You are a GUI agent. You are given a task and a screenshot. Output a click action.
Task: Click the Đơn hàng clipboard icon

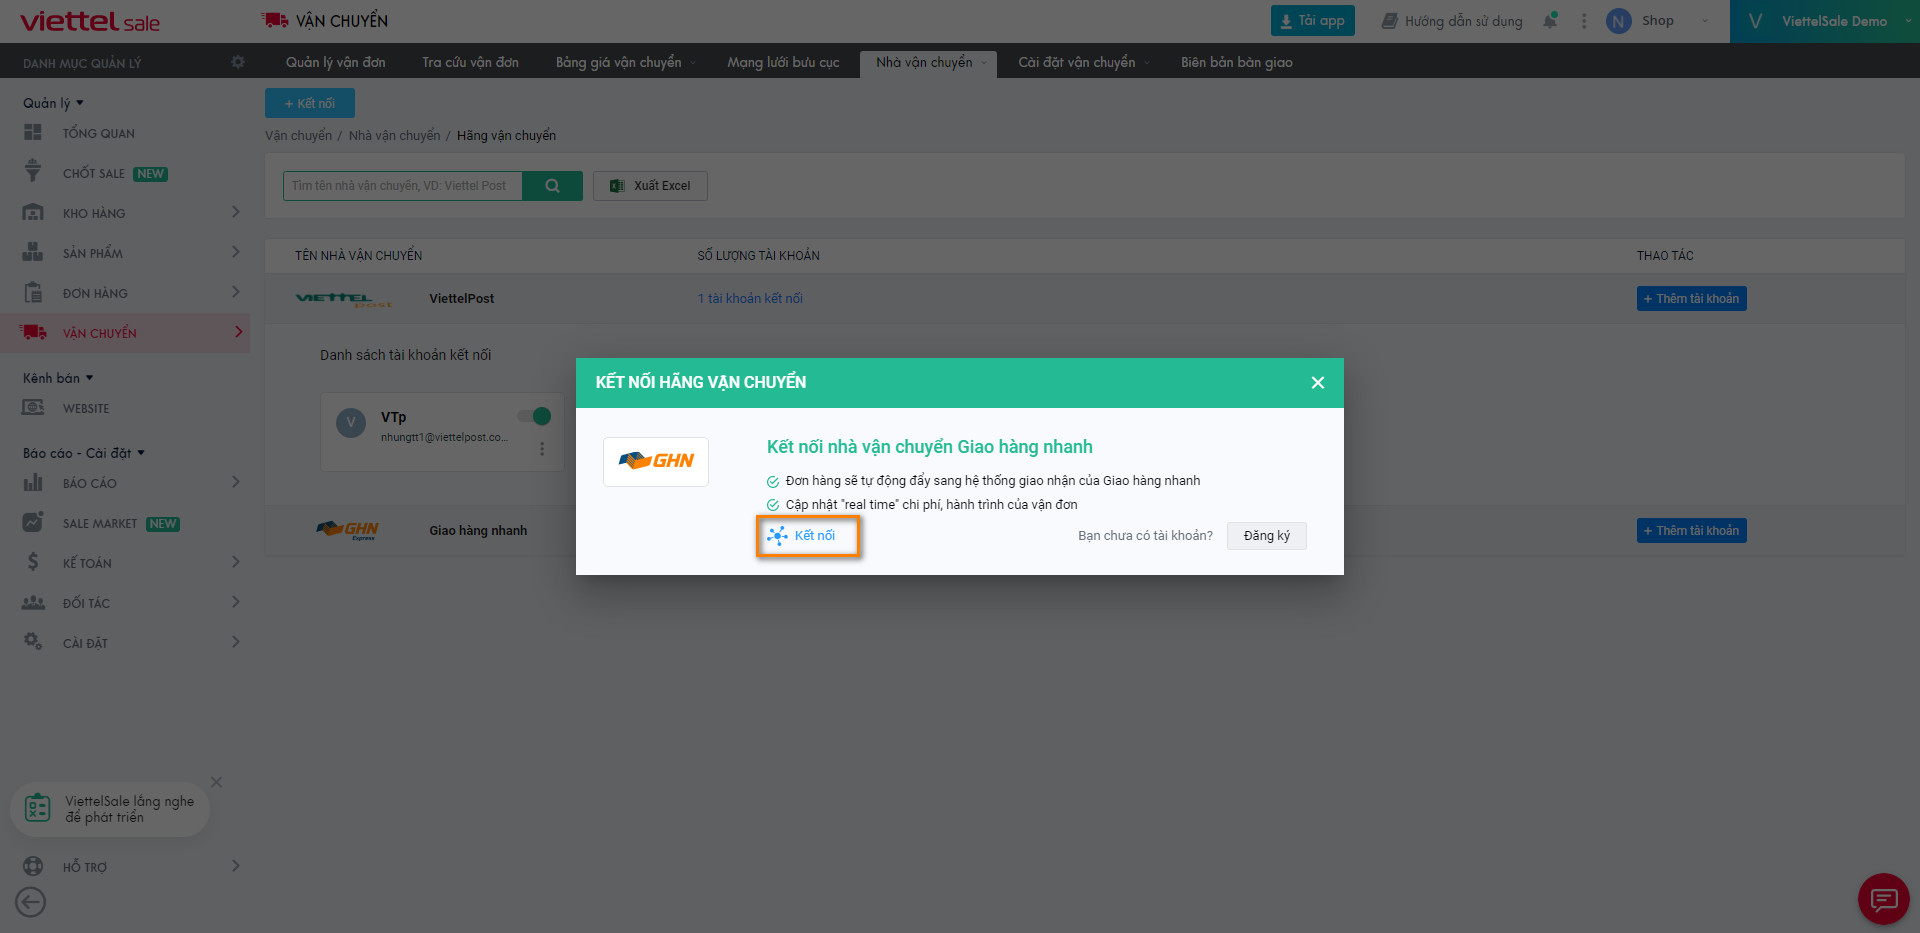point(33,292)
